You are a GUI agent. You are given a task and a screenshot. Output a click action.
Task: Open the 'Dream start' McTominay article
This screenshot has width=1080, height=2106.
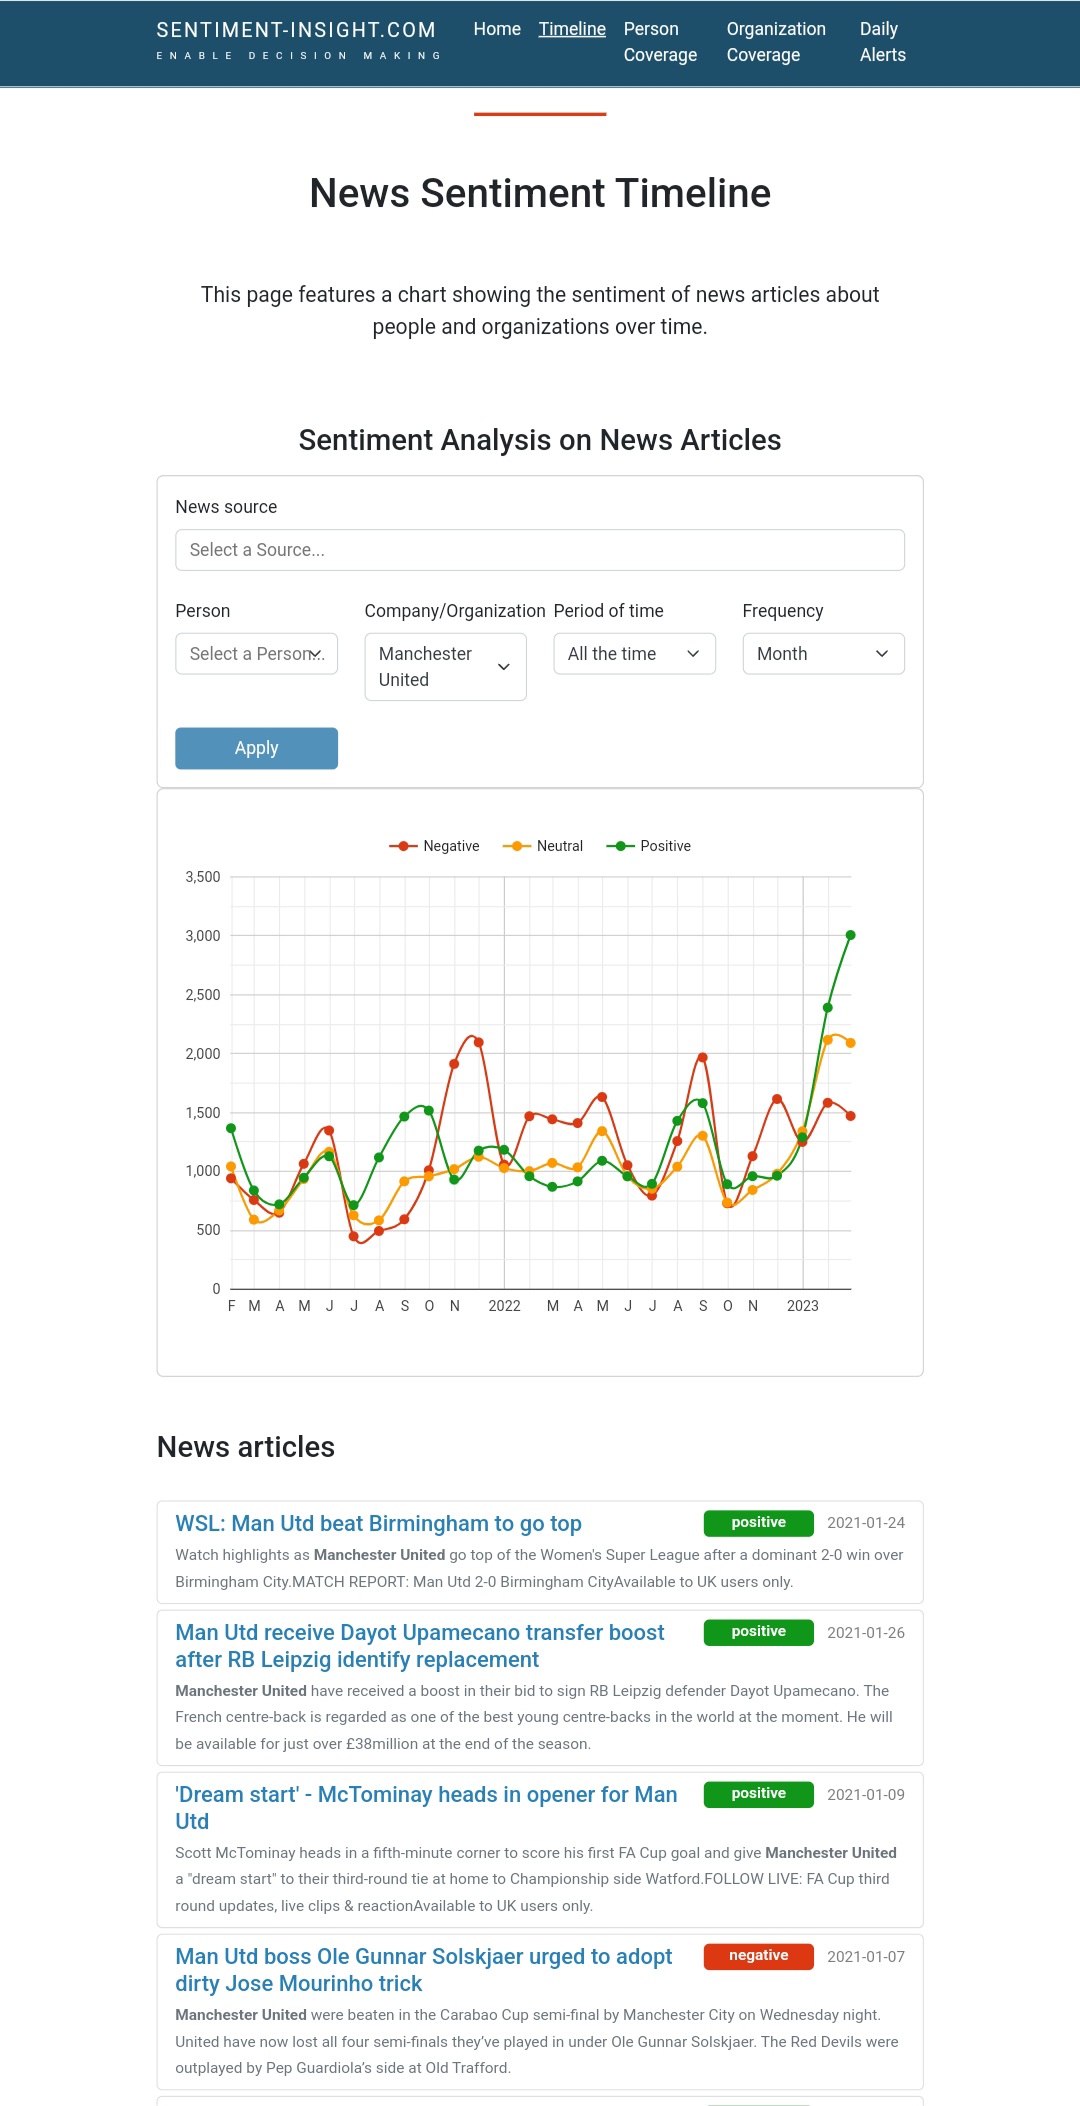tap(427, 1808)
